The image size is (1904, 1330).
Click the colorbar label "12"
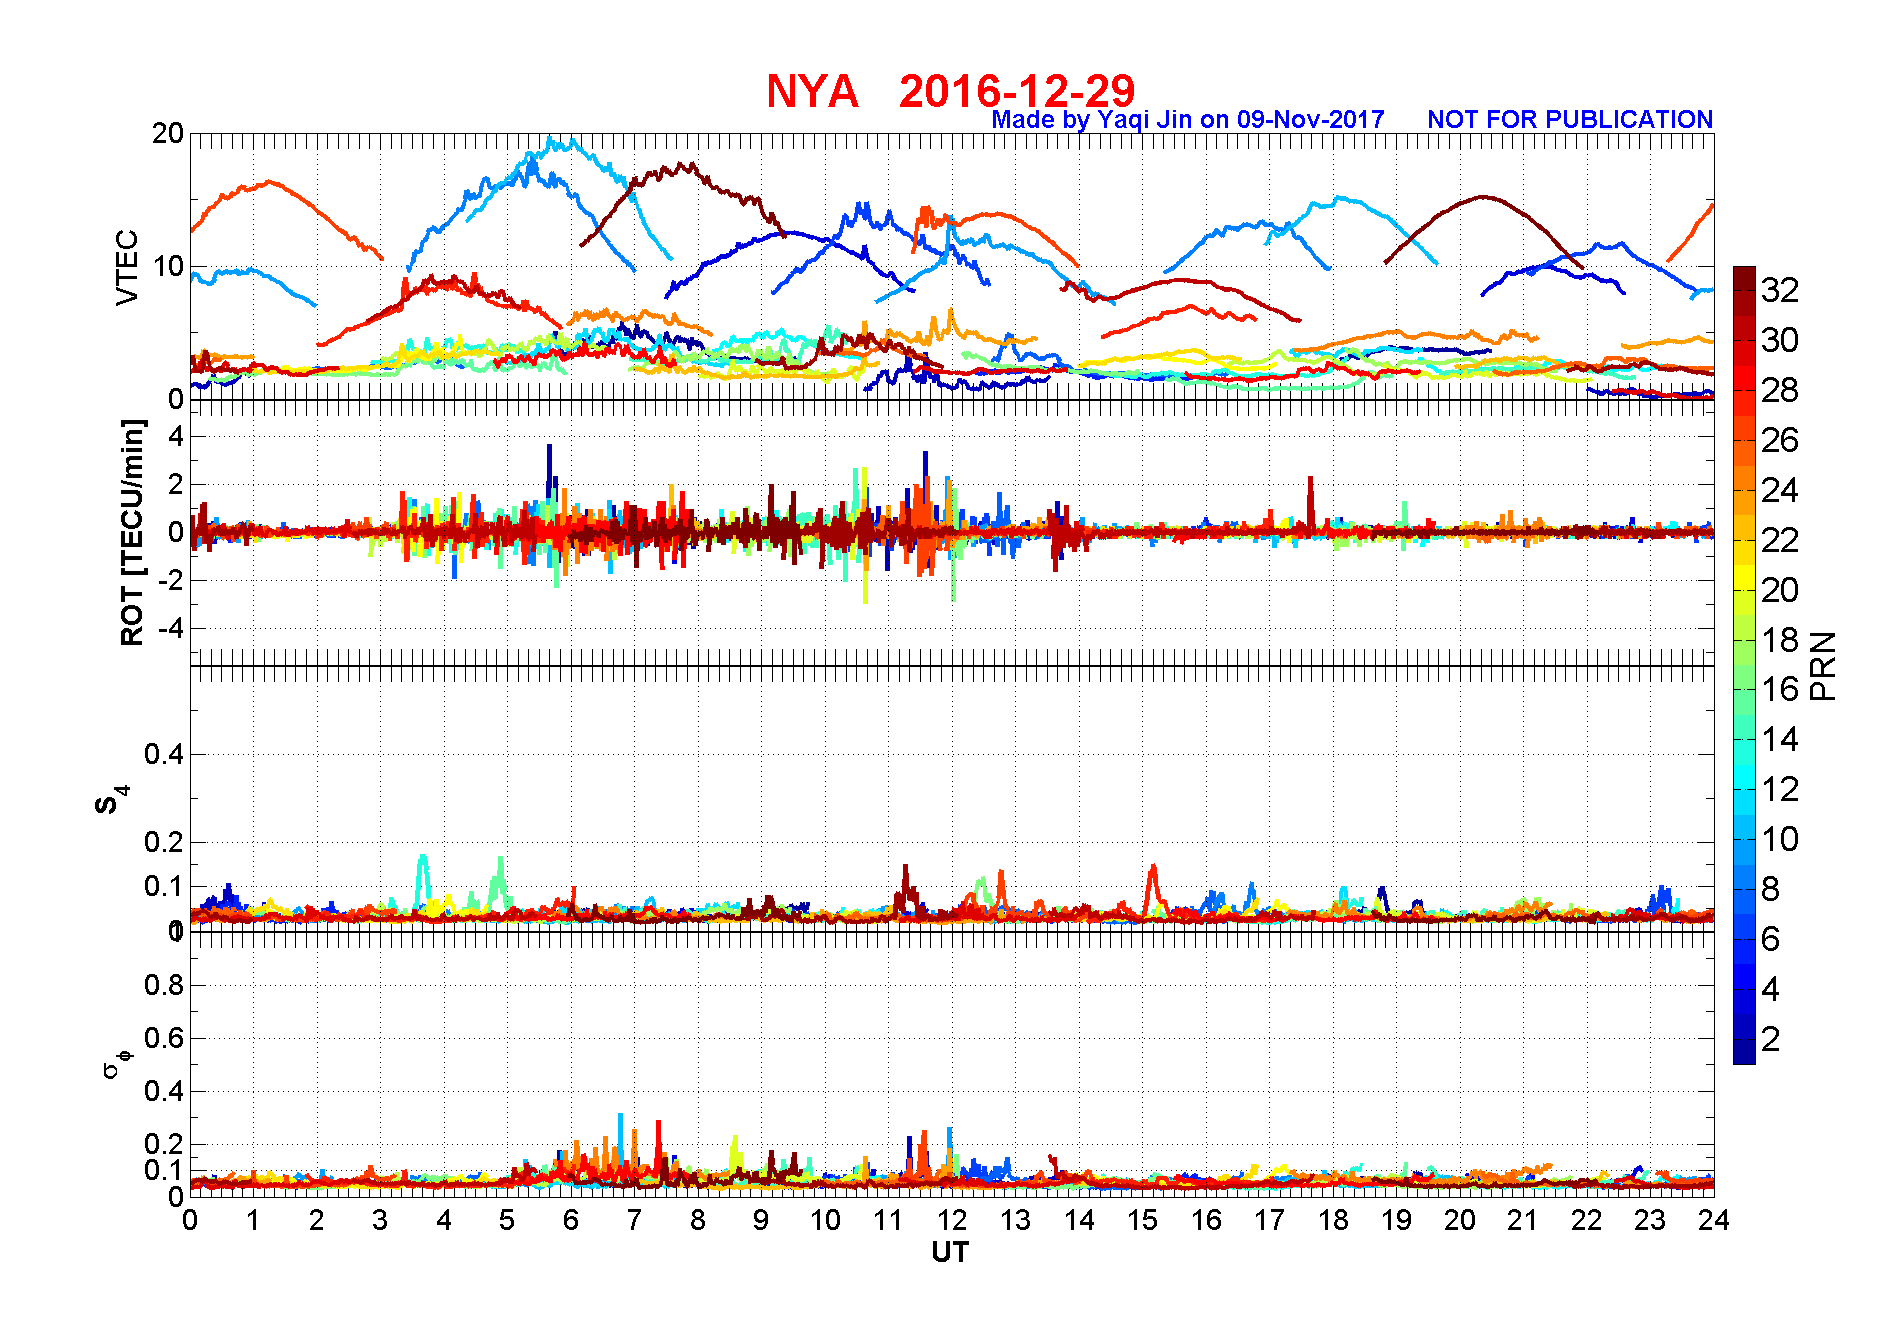(x=1780, y=790)
